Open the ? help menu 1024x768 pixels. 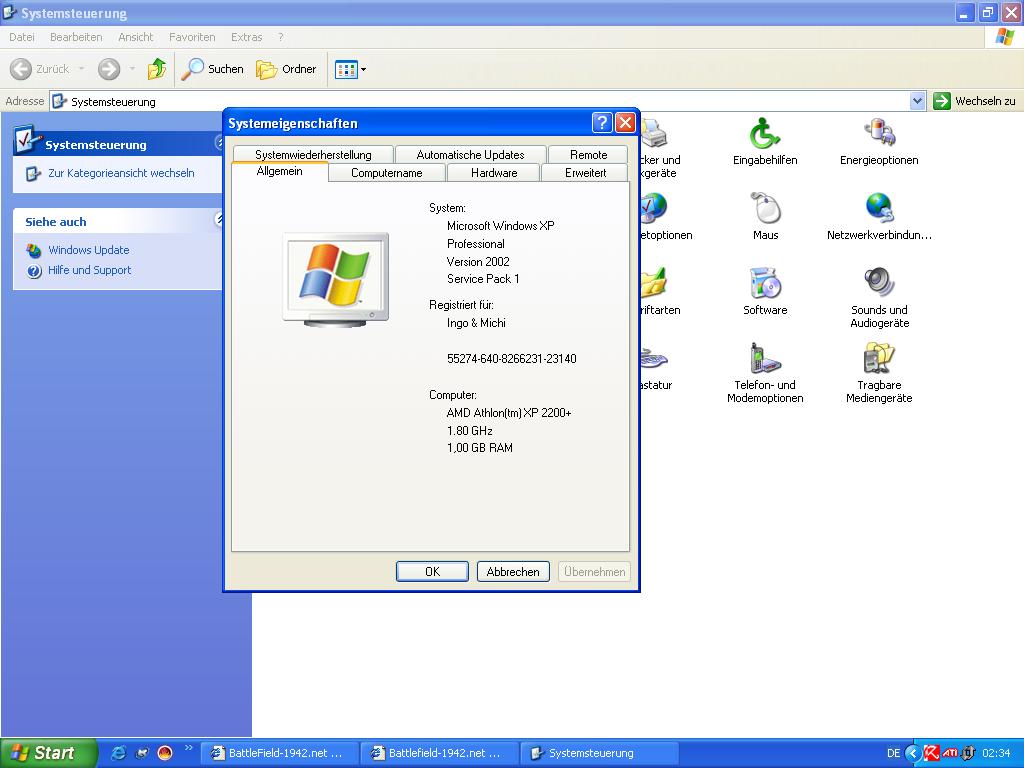pyautogui.click(x=281, y=37)
